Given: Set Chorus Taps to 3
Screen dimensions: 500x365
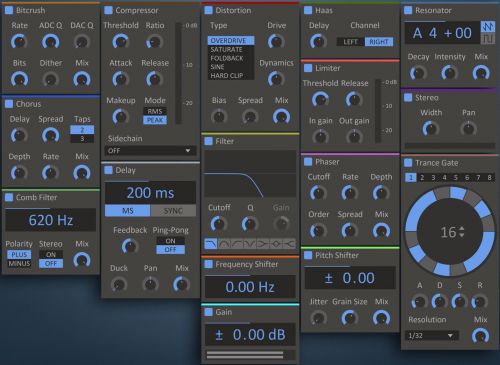Looking at the screenshot, I should [82, 138].
